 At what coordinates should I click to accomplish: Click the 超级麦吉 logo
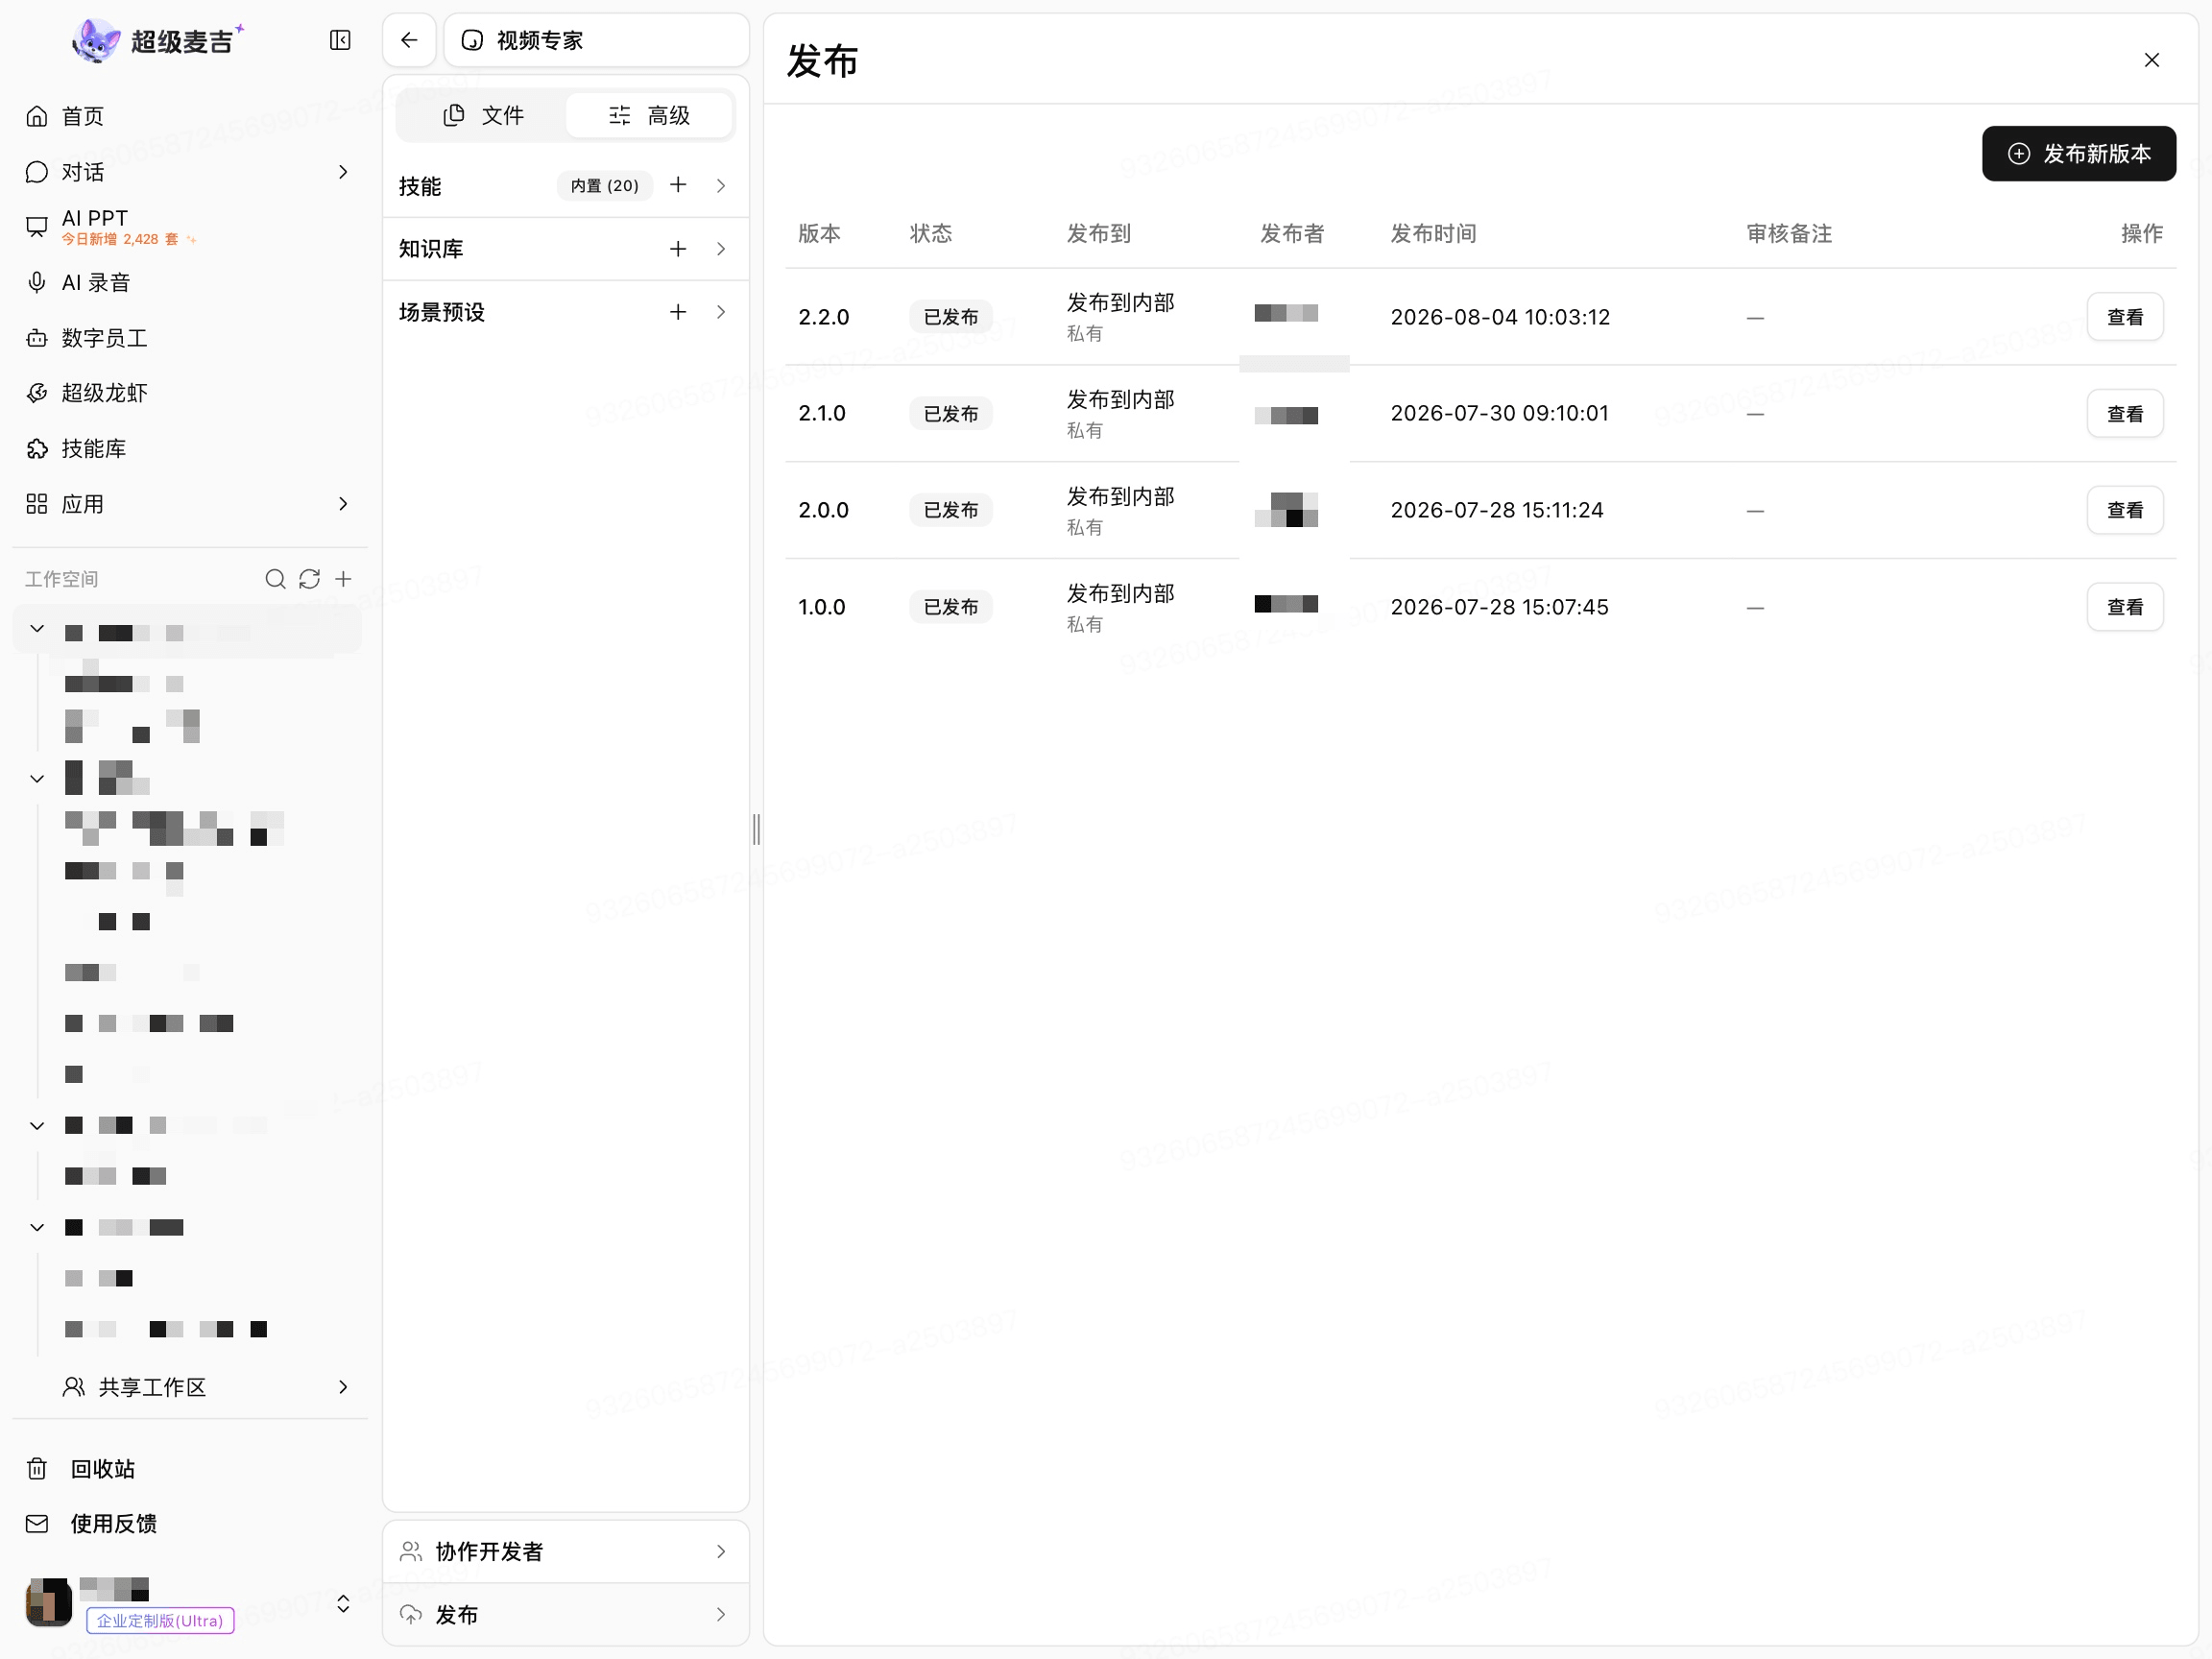tap(158, 40)
